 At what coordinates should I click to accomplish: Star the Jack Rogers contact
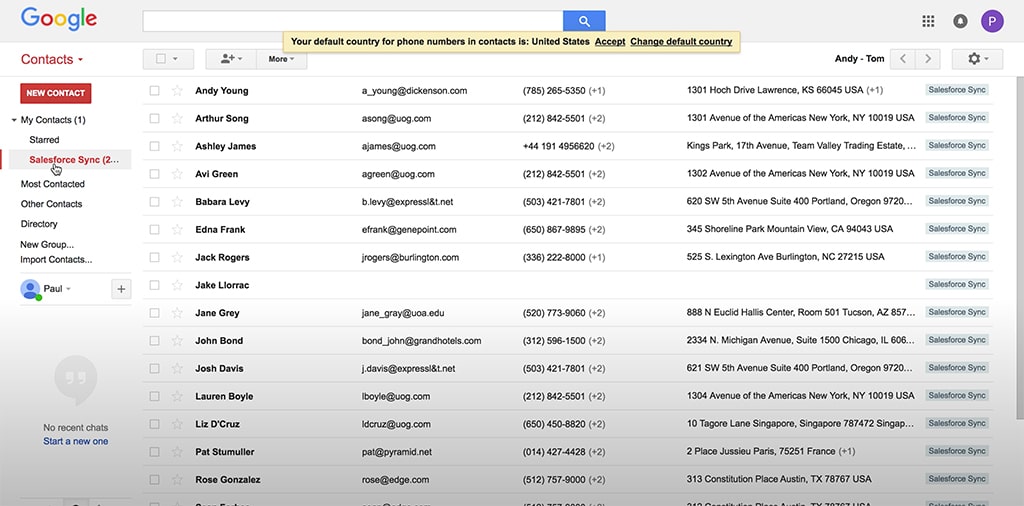177,257
